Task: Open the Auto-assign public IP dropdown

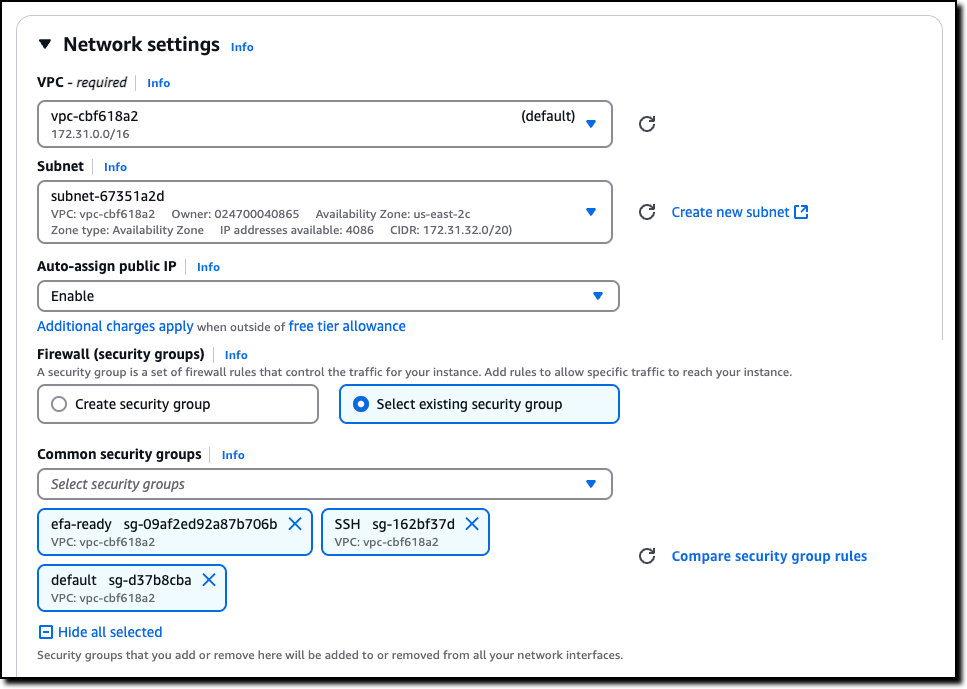Action: click(x=328, y=296)
